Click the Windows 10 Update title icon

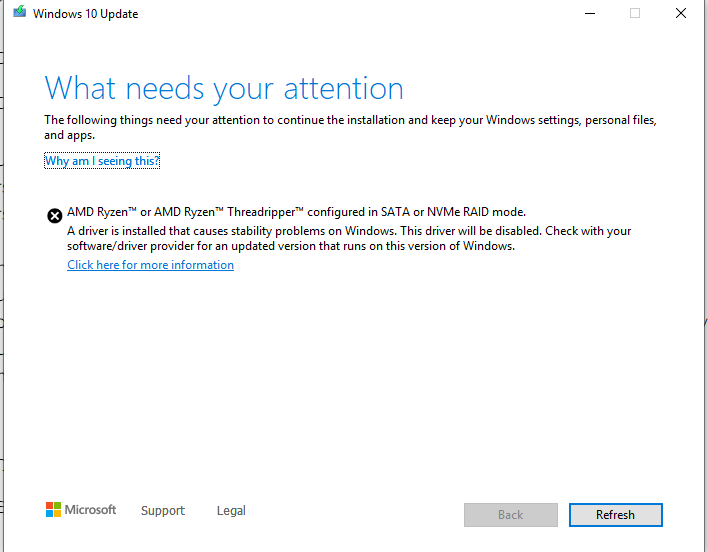click(19, 11)
